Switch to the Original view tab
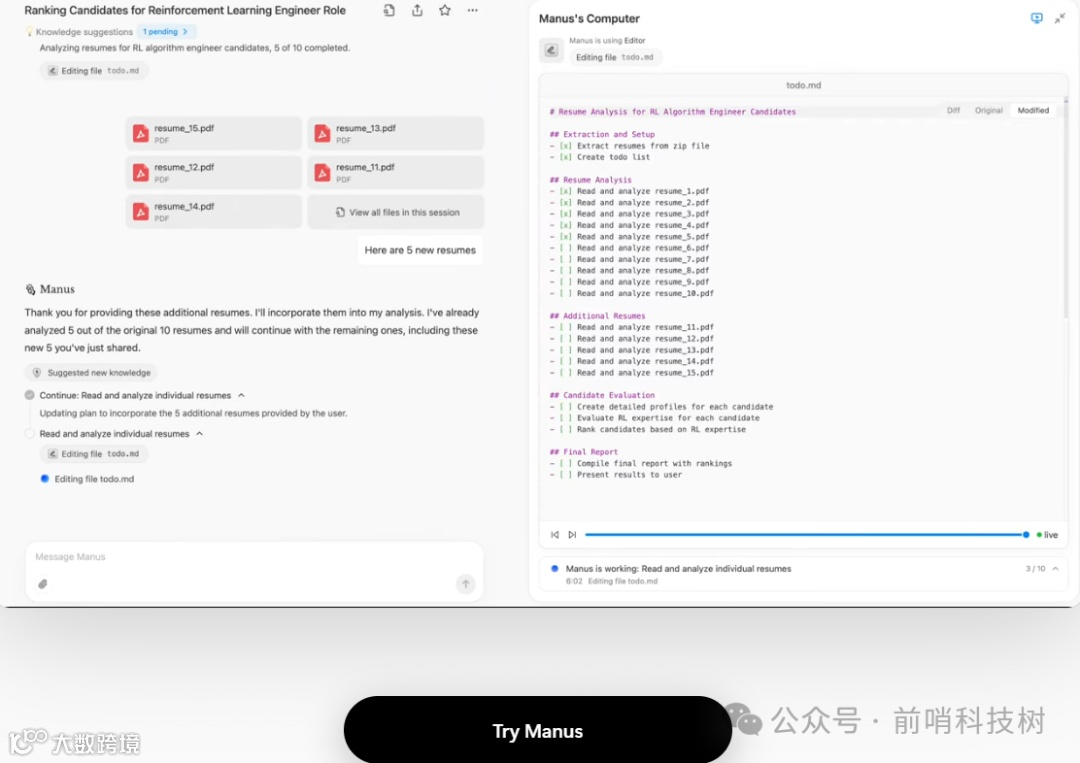This screenshot has height=763, width=1080. [x=988, y=110]
